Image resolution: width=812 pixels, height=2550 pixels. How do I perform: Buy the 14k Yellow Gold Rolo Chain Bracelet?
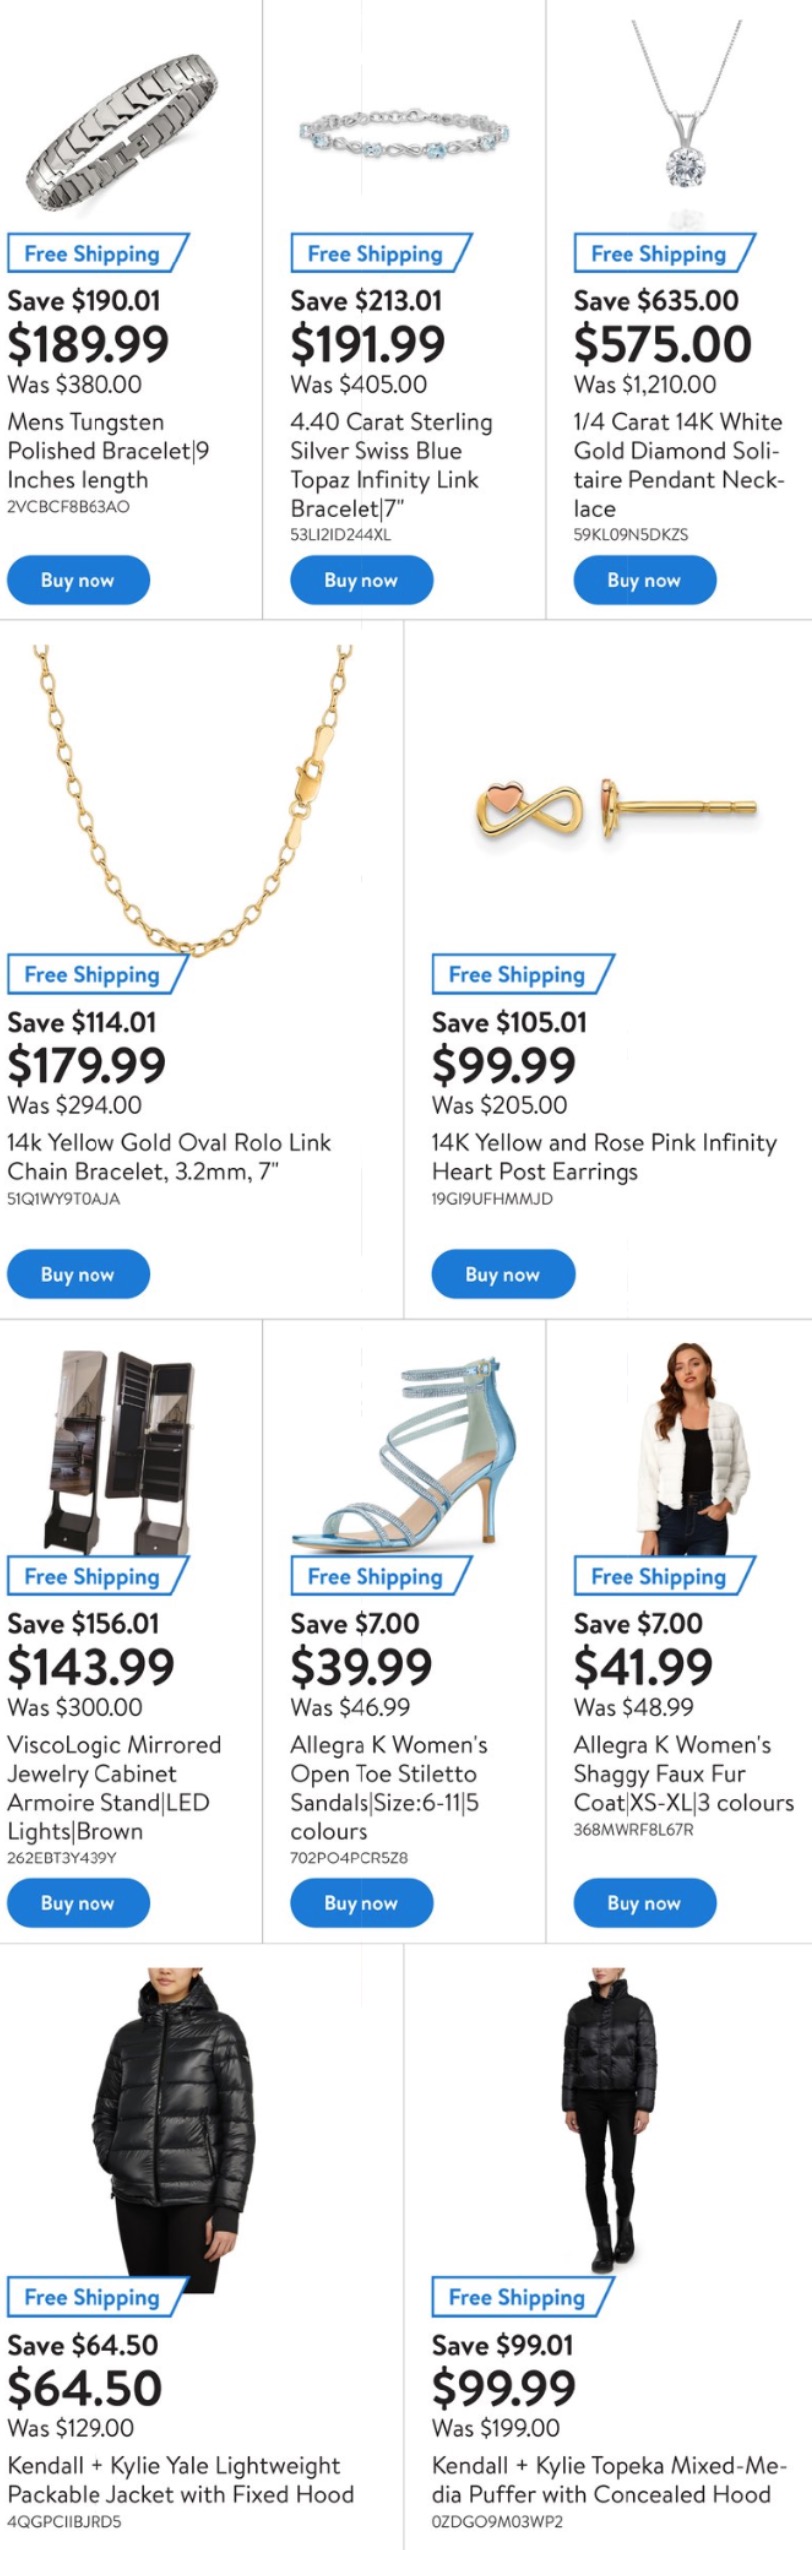pos(78,1274)
